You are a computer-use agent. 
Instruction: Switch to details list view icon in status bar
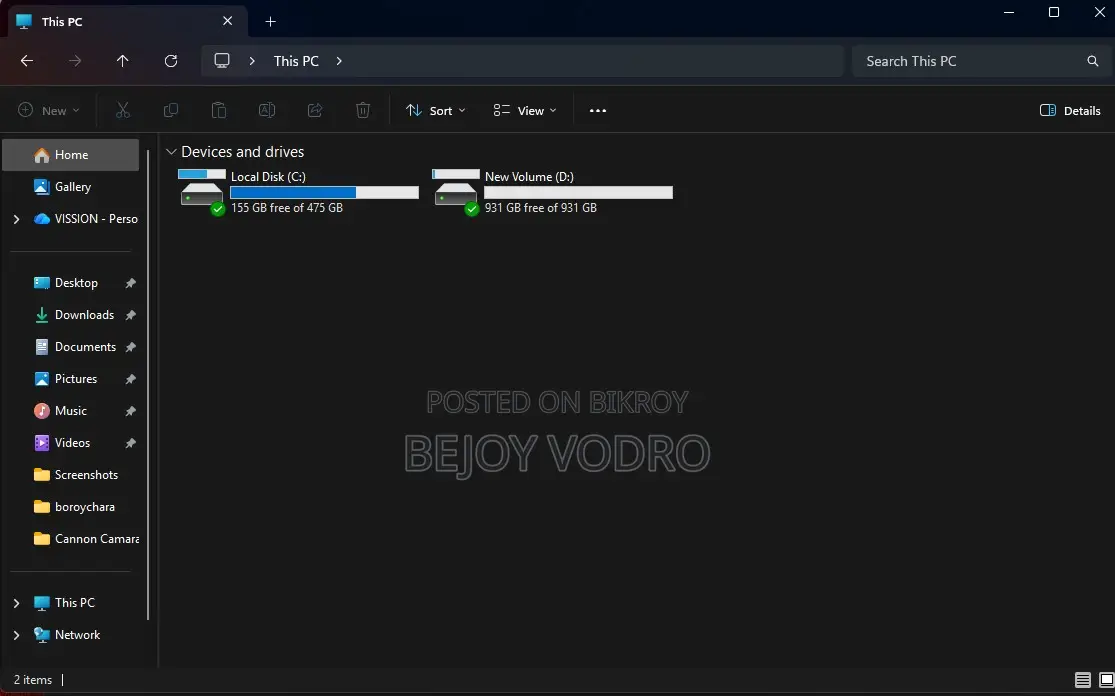click(x=1082, y=680)
